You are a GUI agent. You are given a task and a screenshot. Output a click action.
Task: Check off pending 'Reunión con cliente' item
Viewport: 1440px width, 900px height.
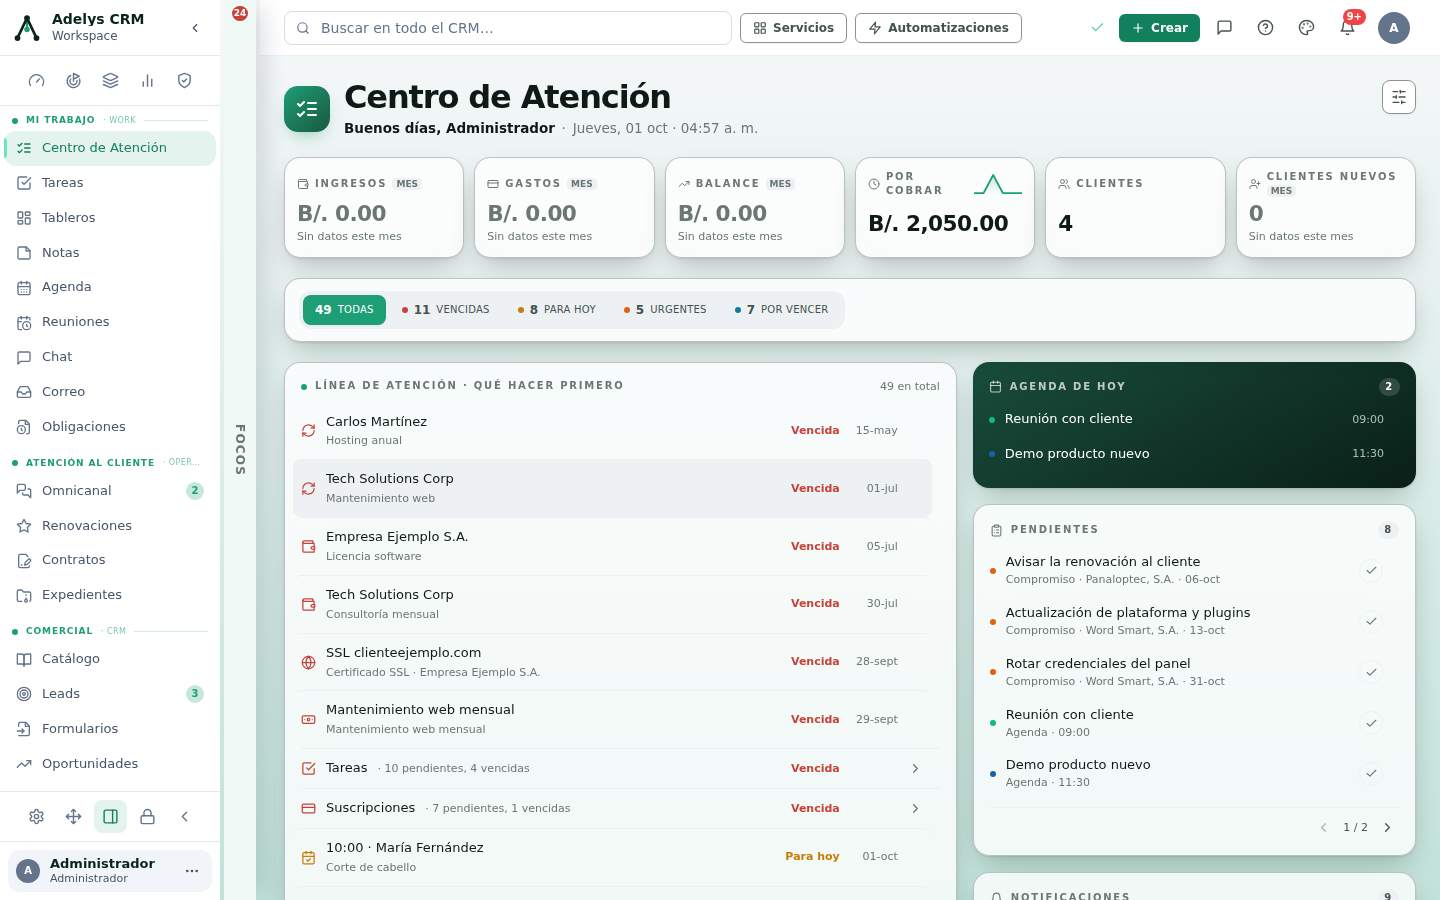click(x=1371, y=723)
